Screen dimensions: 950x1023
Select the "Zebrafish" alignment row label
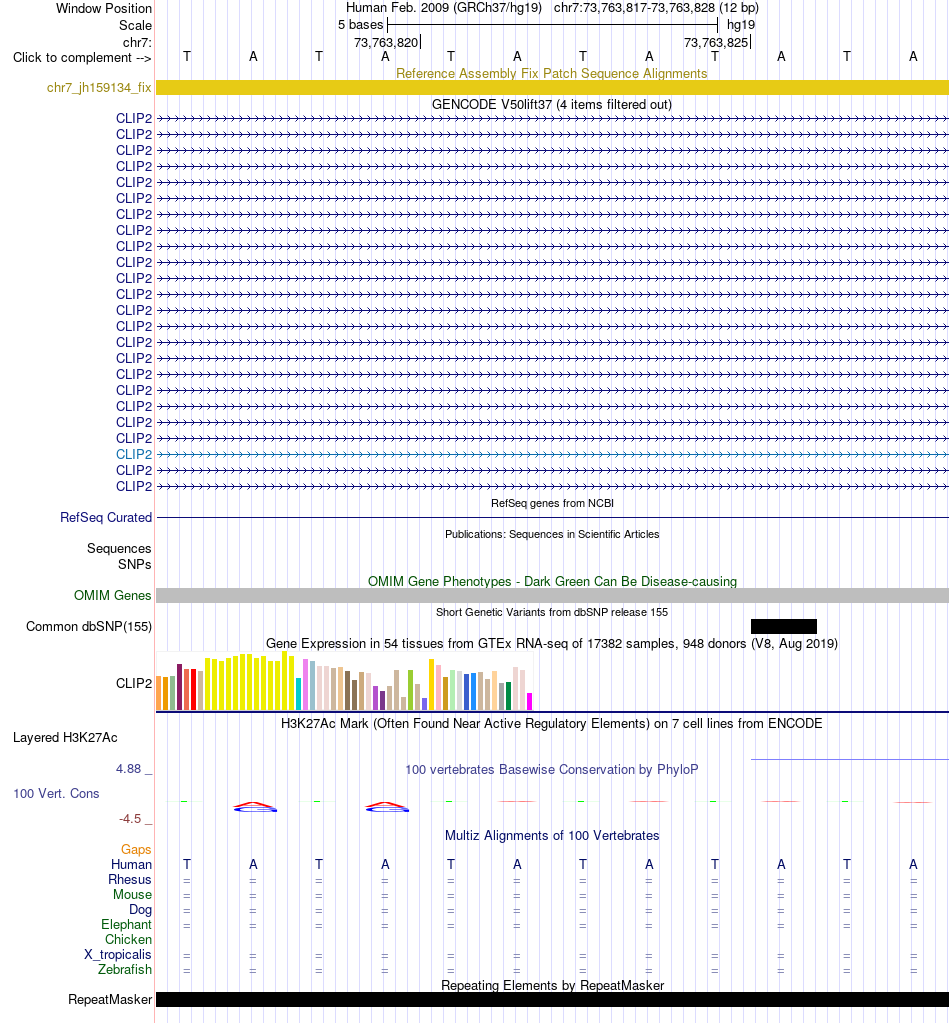pos(125,969)
